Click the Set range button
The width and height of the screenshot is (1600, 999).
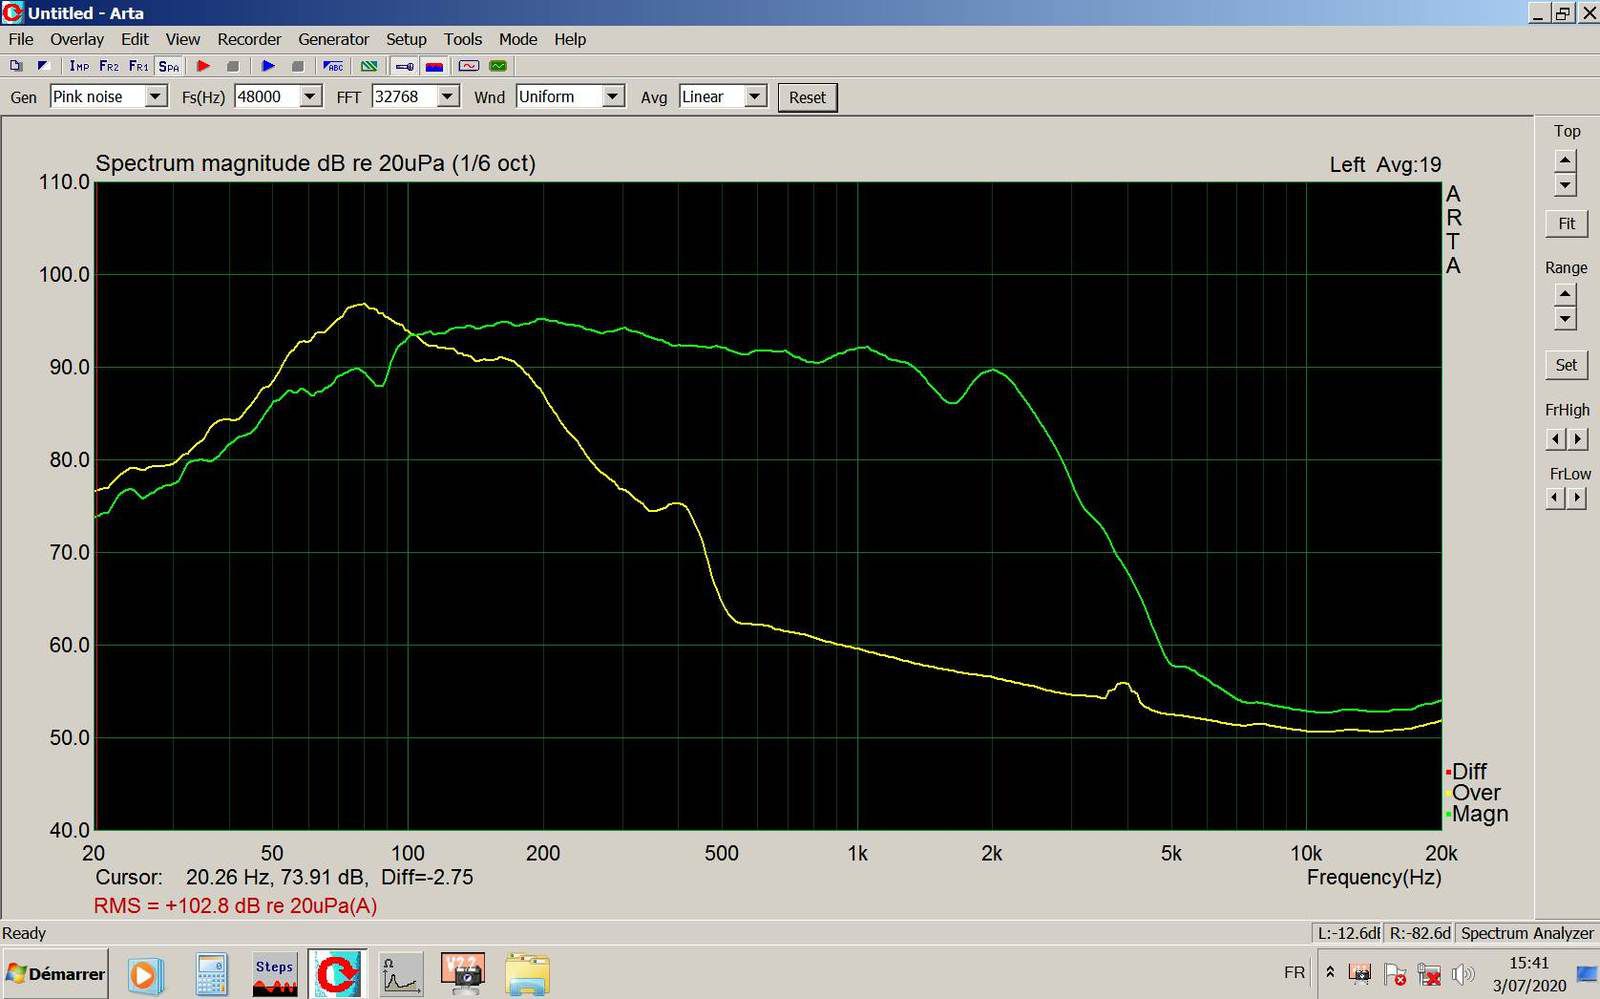click(x=1566, y=365)
